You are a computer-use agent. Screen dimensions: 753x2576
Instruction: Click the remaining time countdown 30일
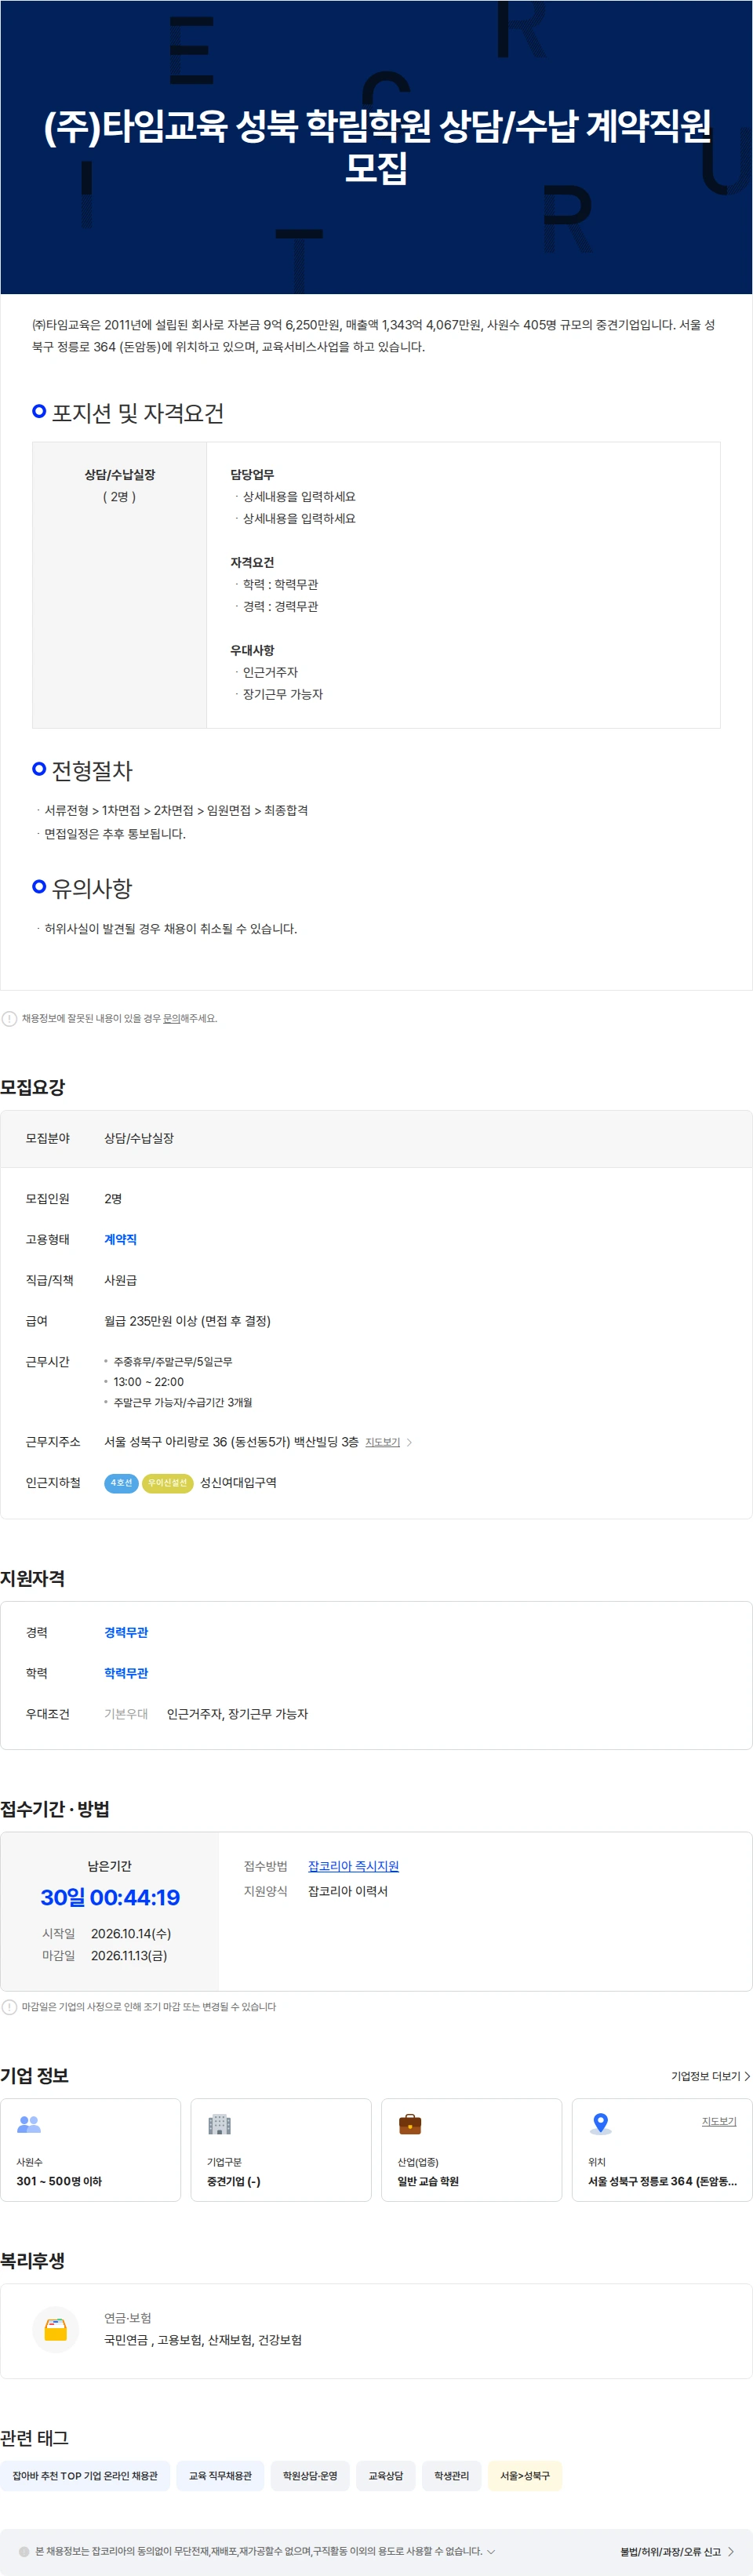point(110,1897)
